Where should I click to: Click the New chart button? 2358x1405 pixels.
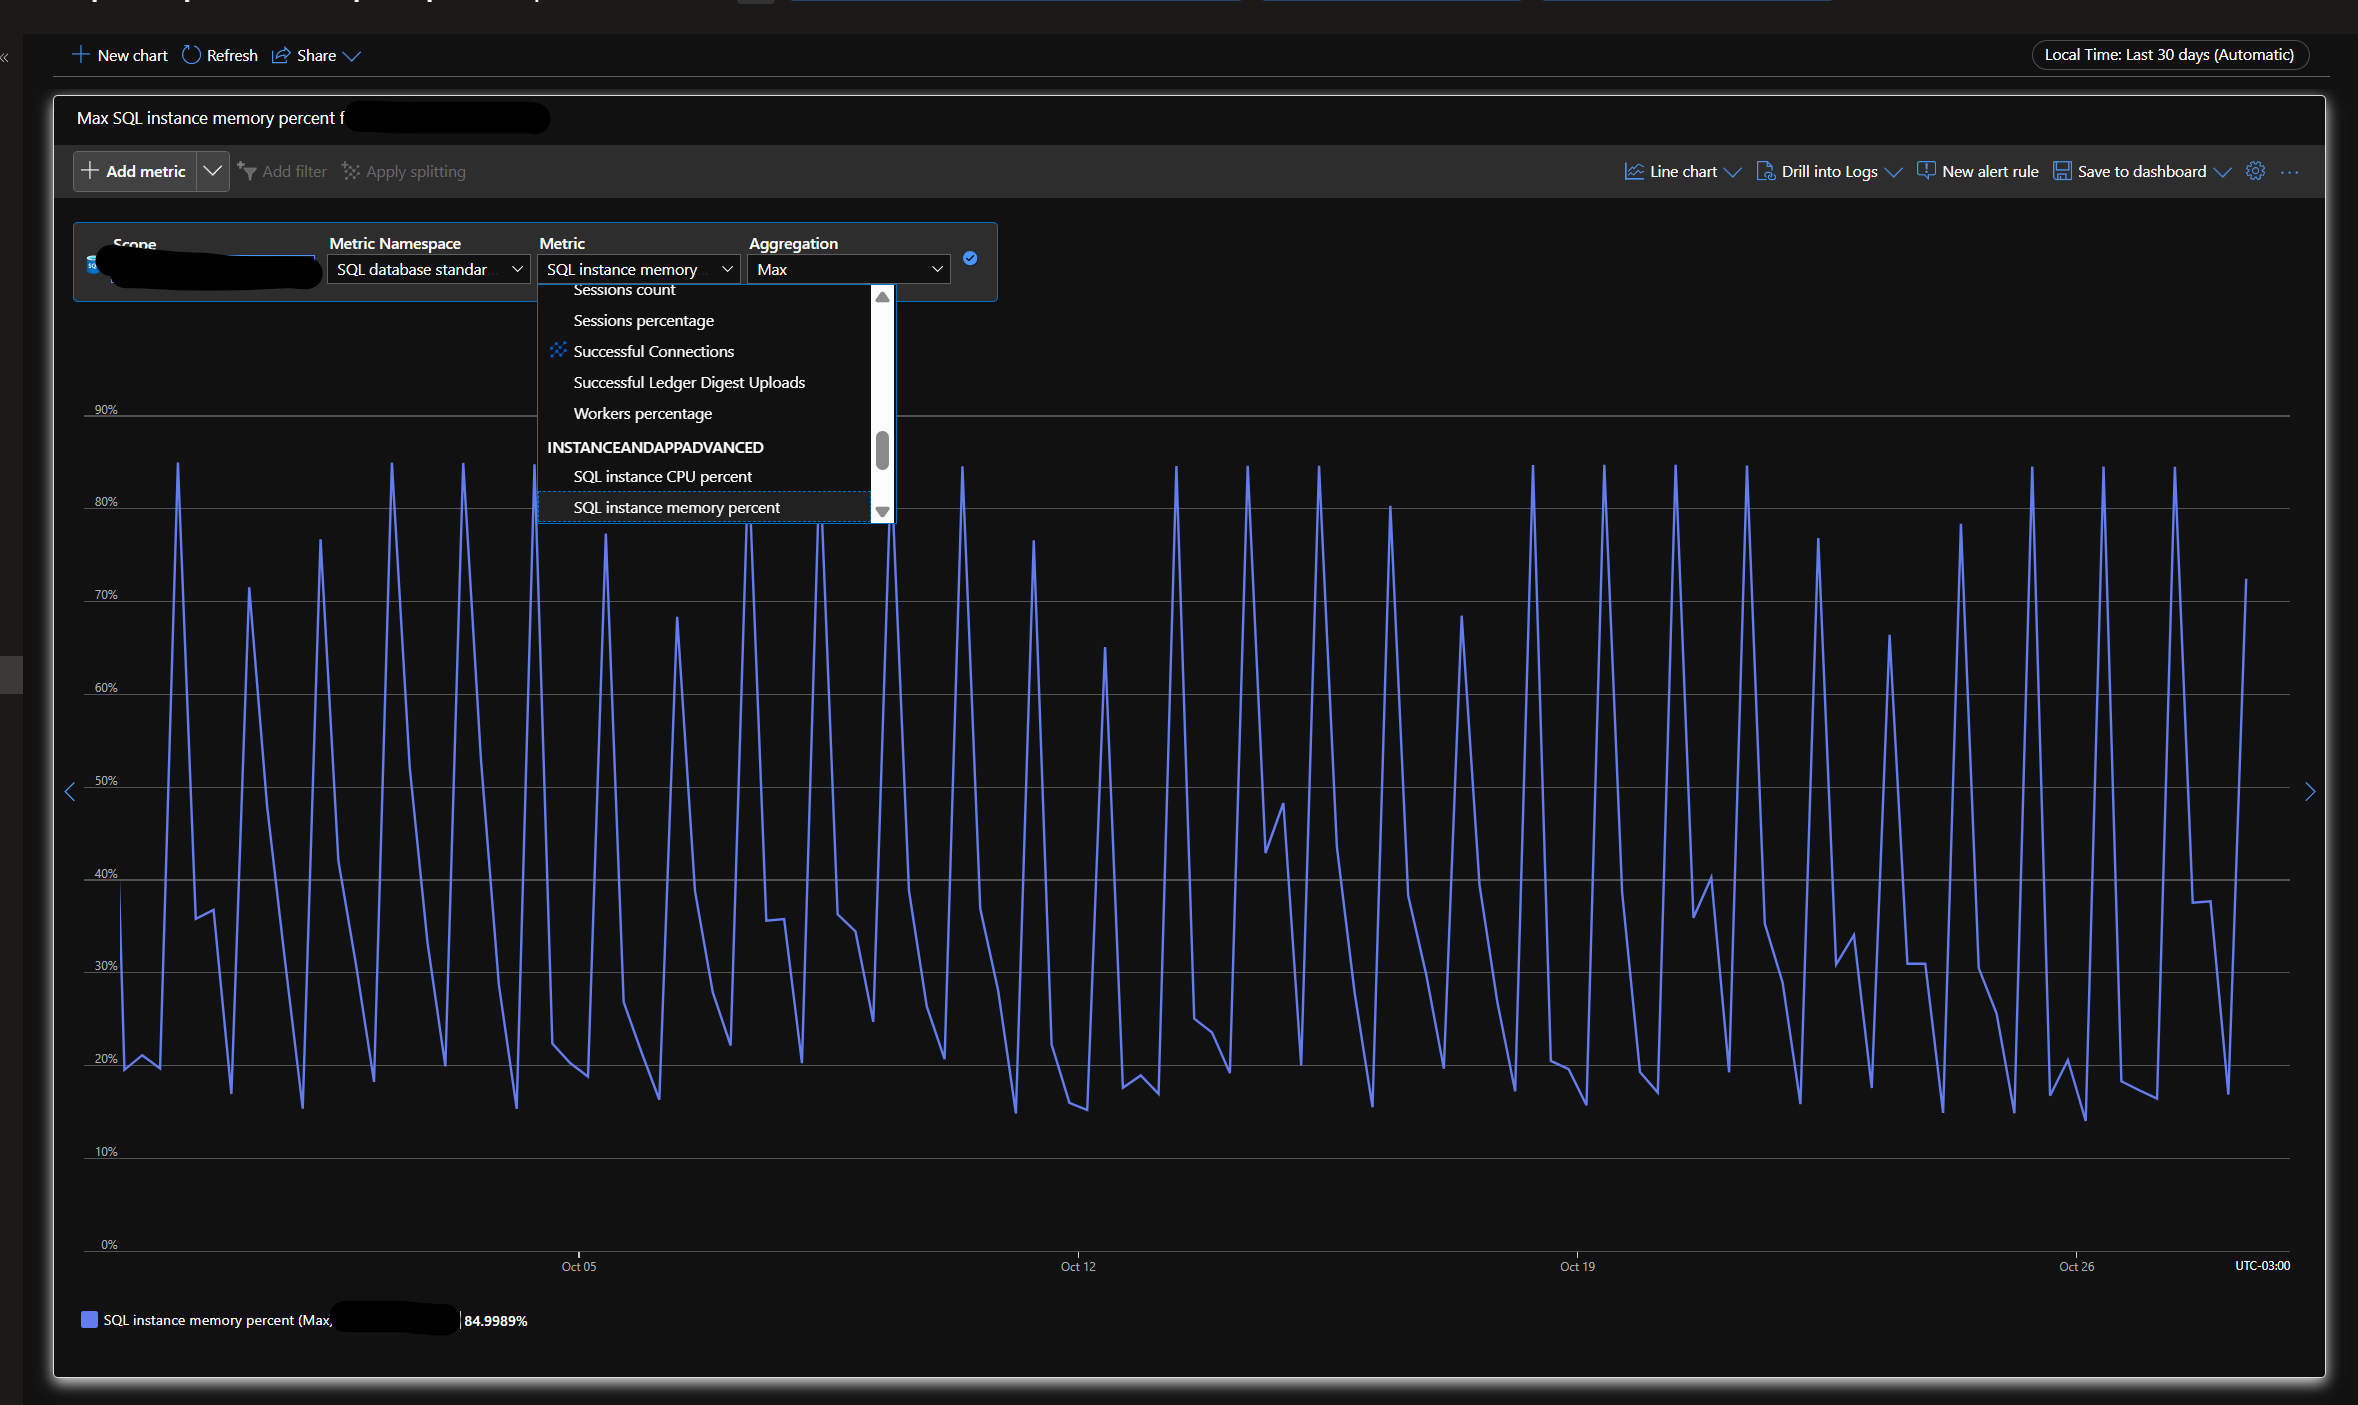click(x=120, y=55)
